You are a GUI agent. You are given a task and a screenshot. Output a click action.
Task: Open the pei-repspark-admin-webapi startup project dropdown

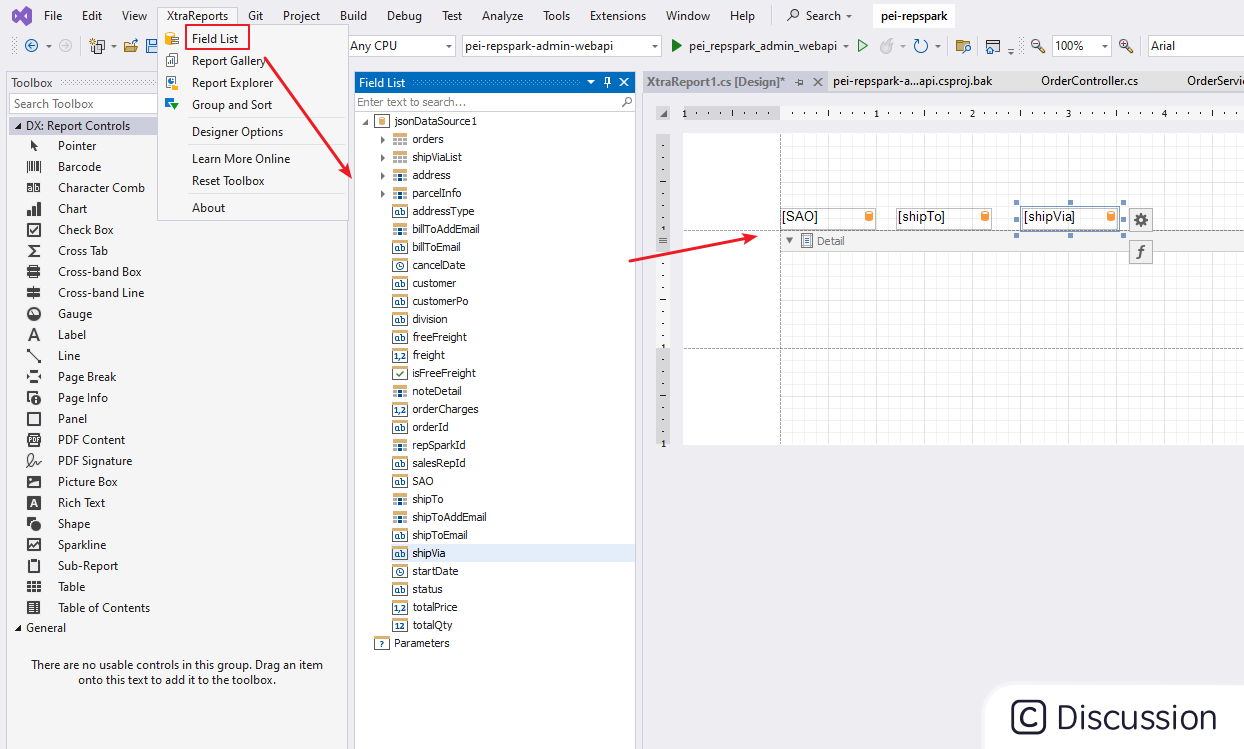[654, 46]
